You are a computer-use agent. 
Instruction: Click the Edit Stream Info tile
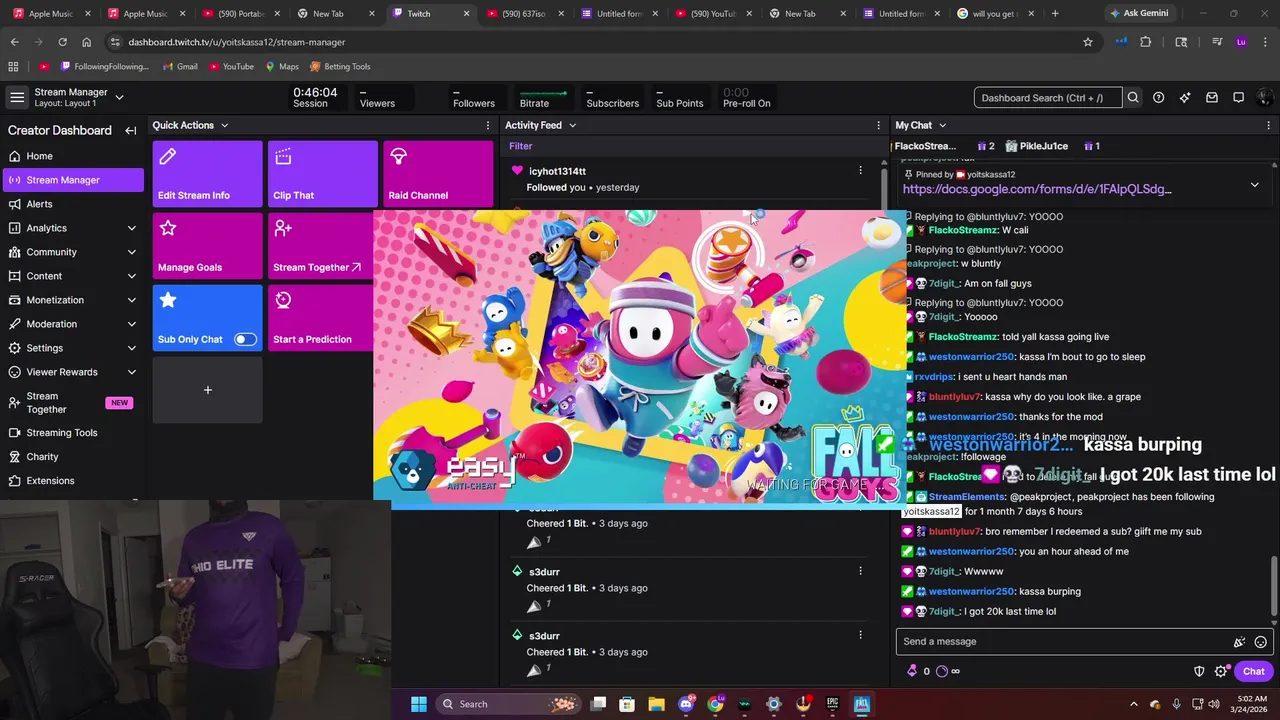207,174
